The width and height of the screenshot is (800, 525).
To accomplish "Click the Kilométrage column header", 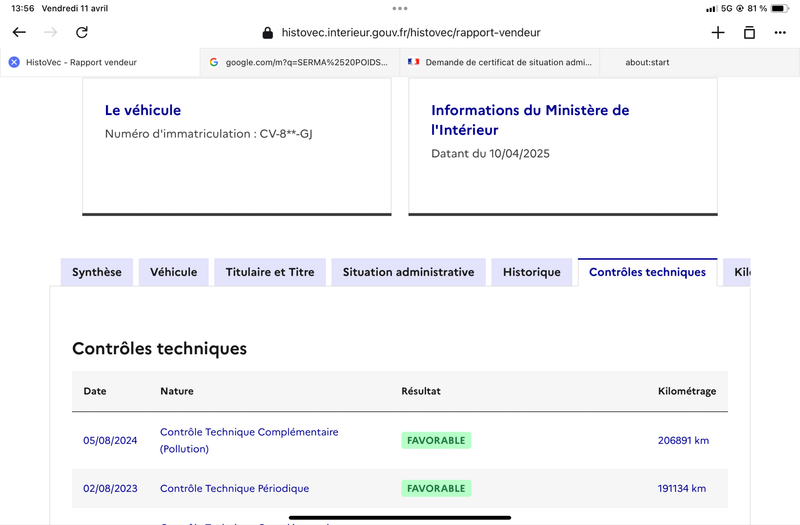I will pos(687,391).
